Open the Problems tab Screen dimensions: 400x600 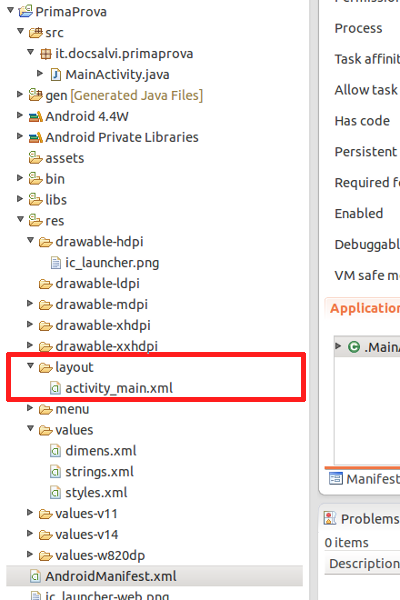point(361,519)
